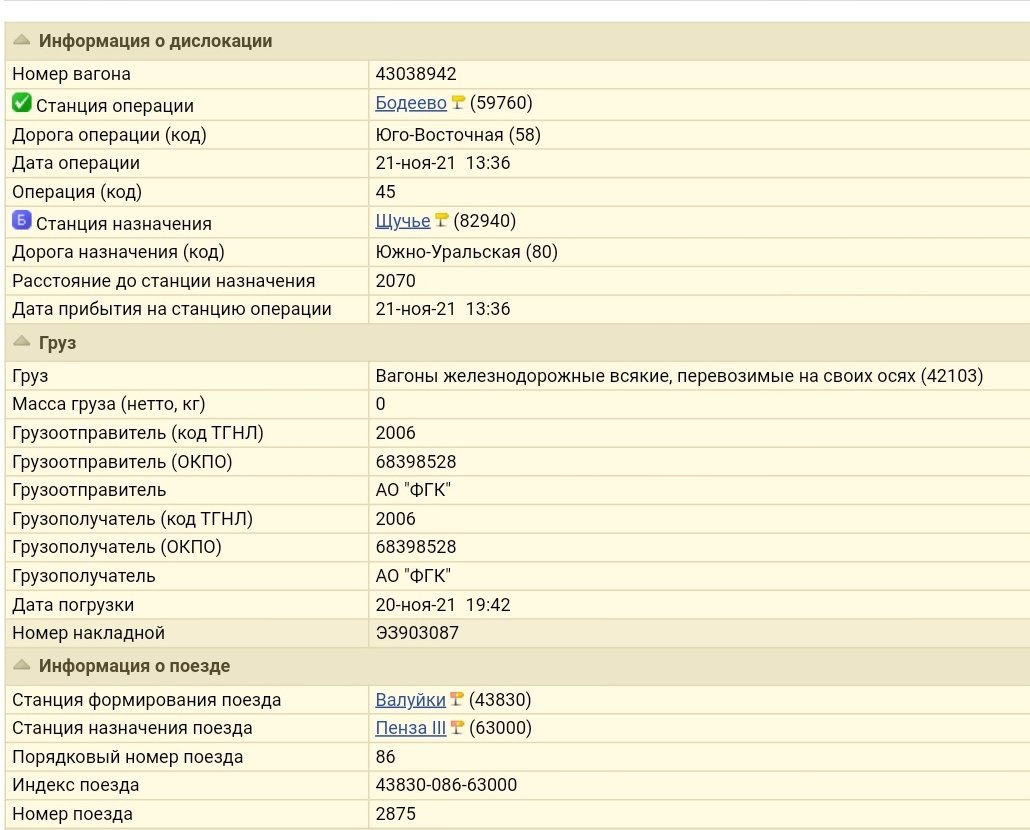
Task: Open the Щучье destination station link
Action: [x=402, y=221]
